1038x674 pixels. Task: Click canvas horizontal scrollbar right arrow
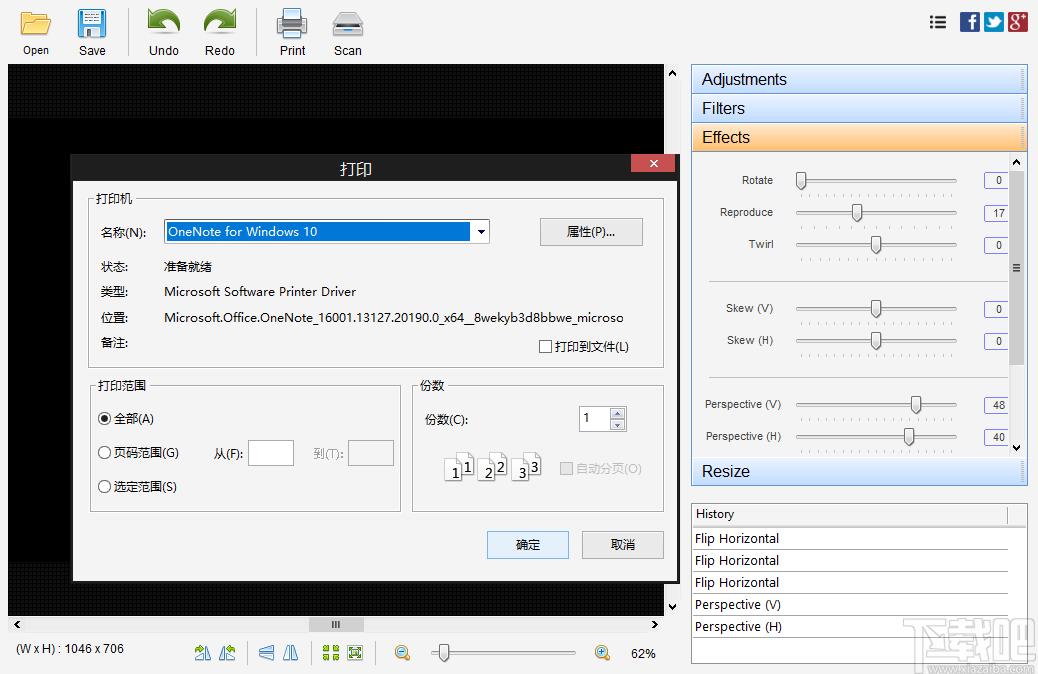pos(654,624)
